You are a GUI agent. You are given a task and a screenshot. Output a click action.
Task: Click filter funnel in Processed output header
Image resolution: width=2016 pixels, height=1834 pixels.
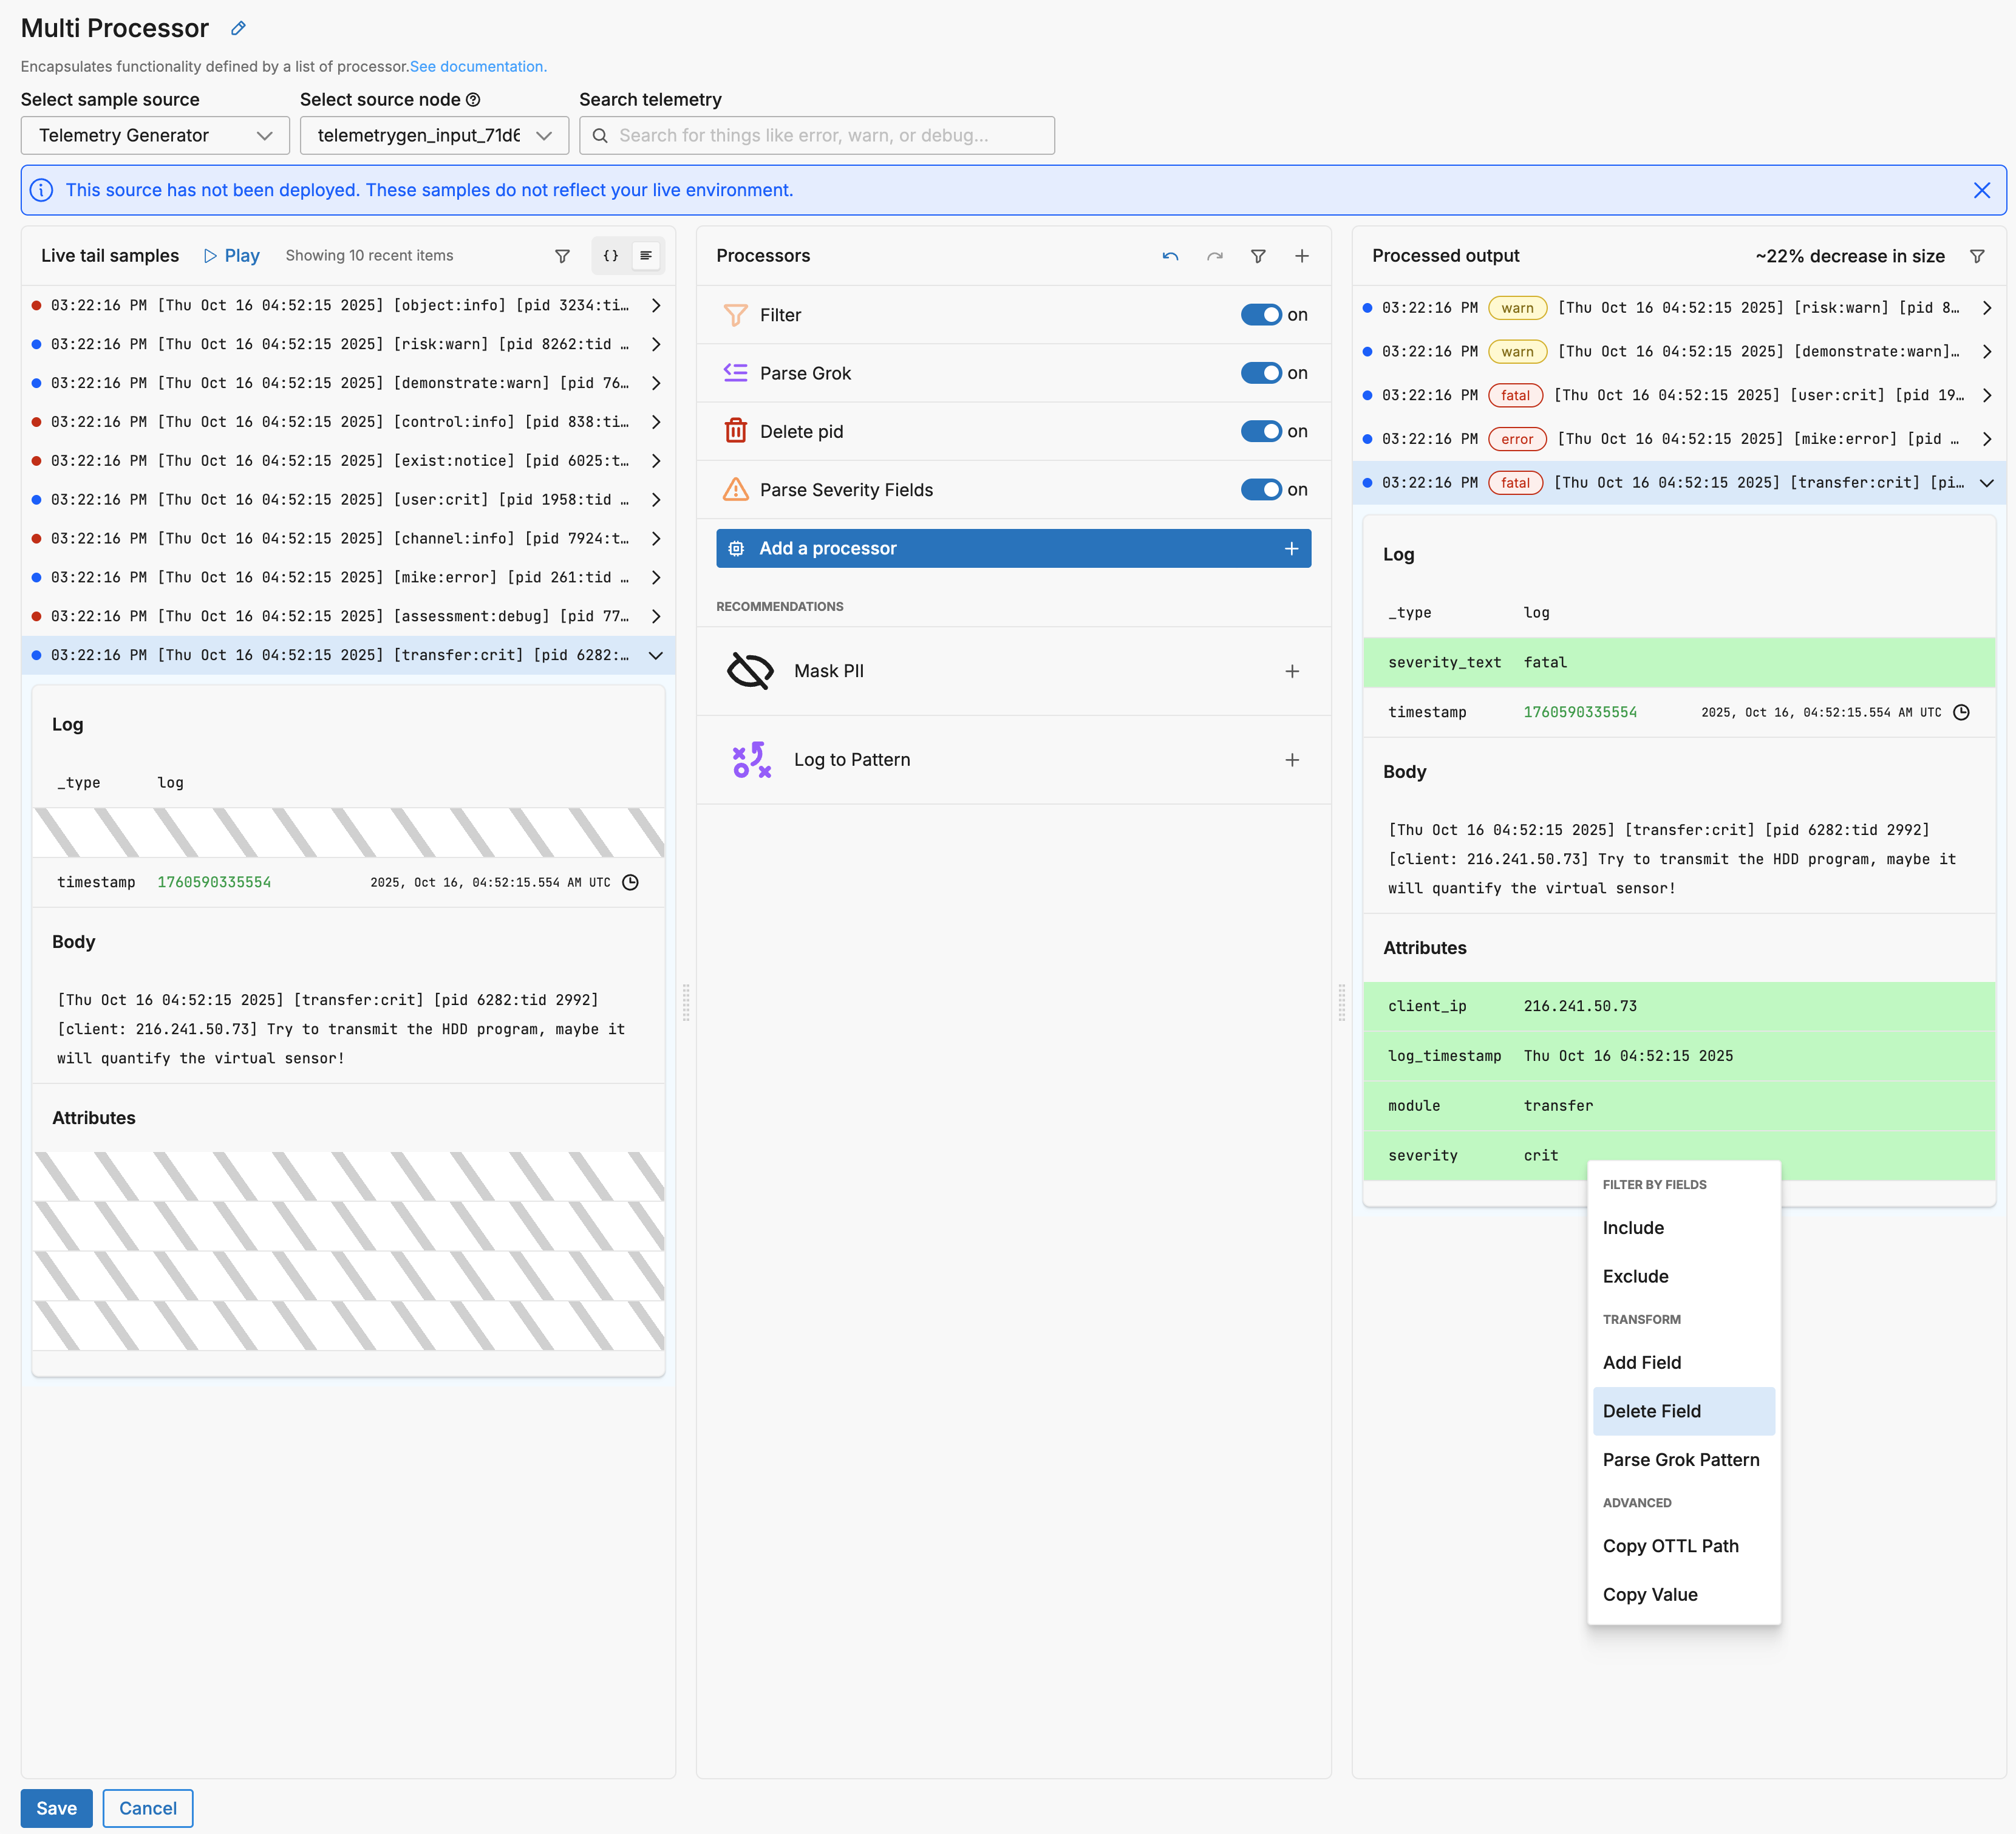click(1976, 256)
